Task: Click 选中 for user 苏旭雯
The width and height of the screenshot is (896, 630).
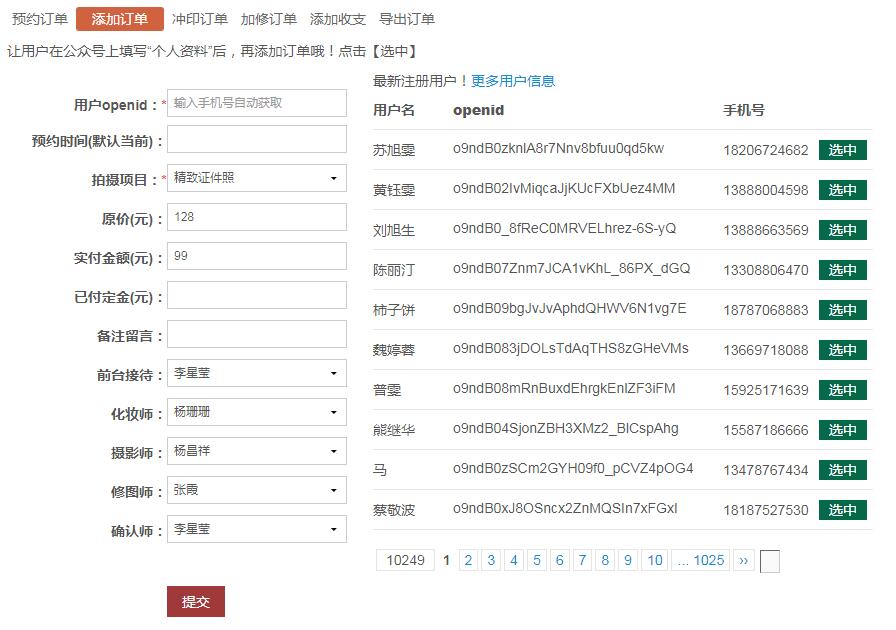Action: (x=842, y=150)
